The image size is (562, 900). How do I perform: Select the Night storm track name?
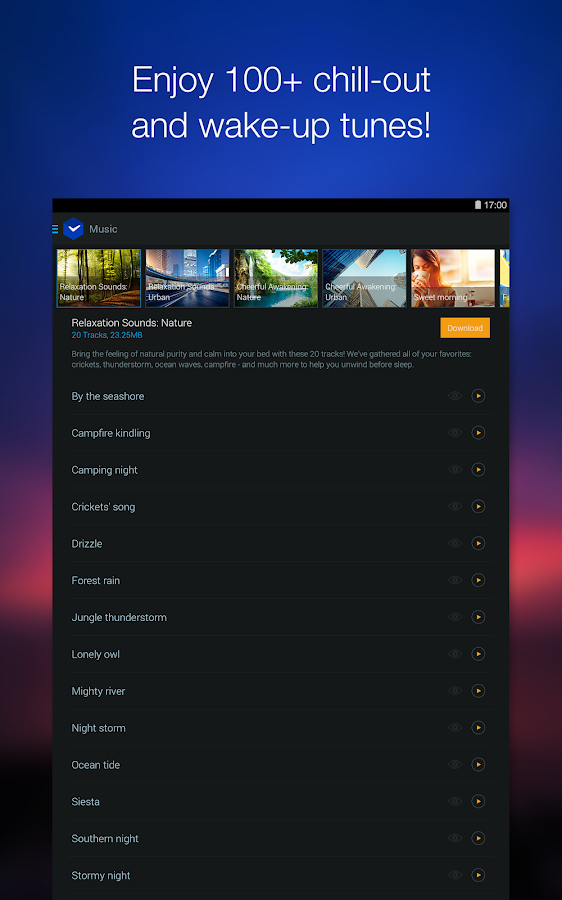click(98, 728)
